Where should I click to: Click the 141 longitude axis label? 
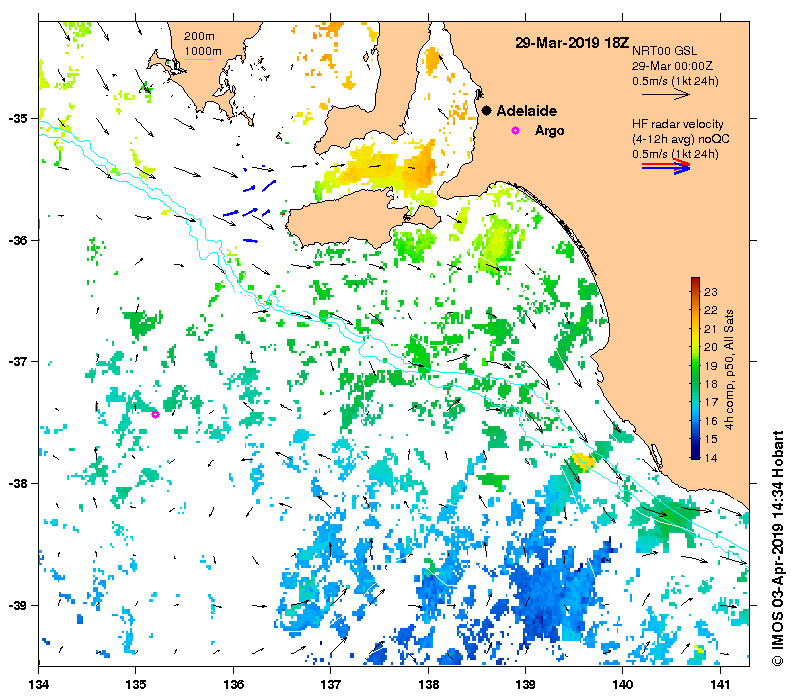point(720,684)
